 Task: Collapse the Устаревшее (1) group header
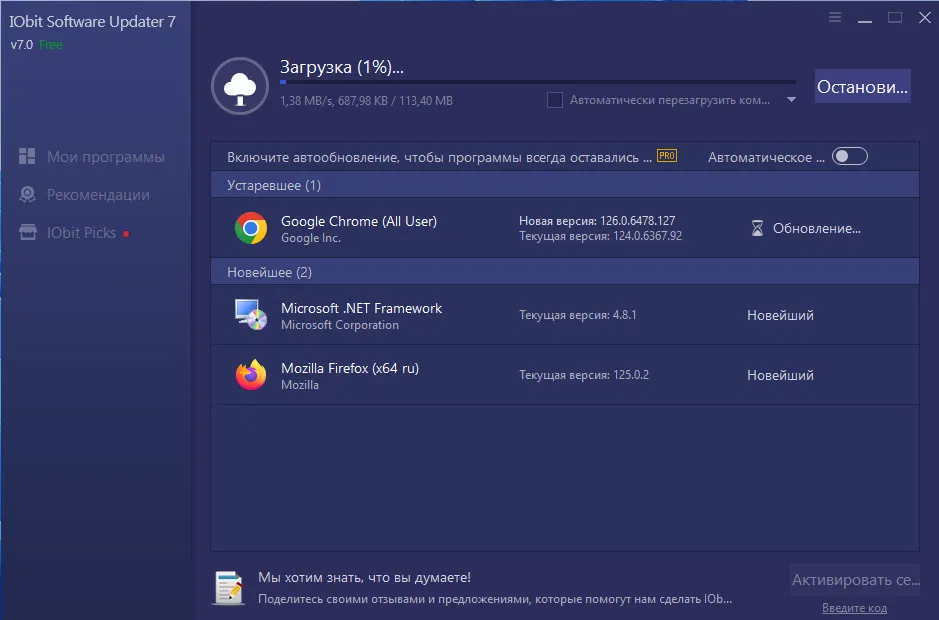click(x=565, y=185)
